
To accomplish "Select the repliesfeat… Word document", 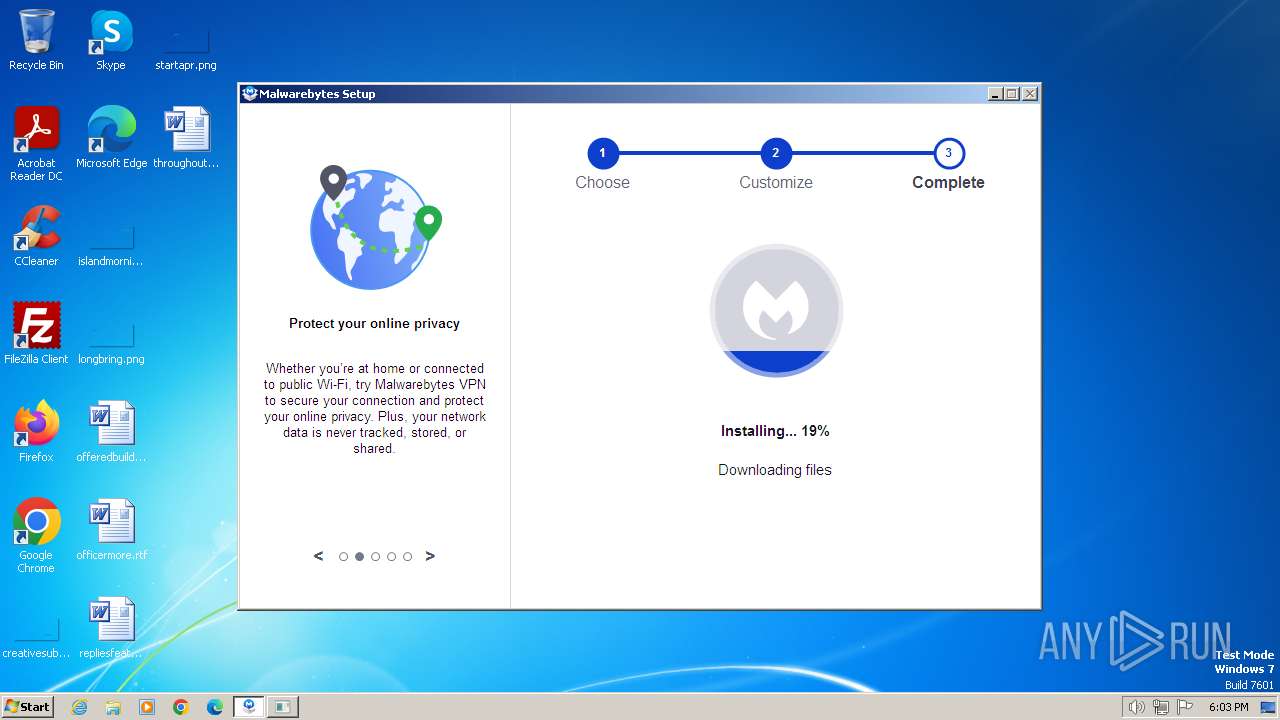I will tap(111, 628).
